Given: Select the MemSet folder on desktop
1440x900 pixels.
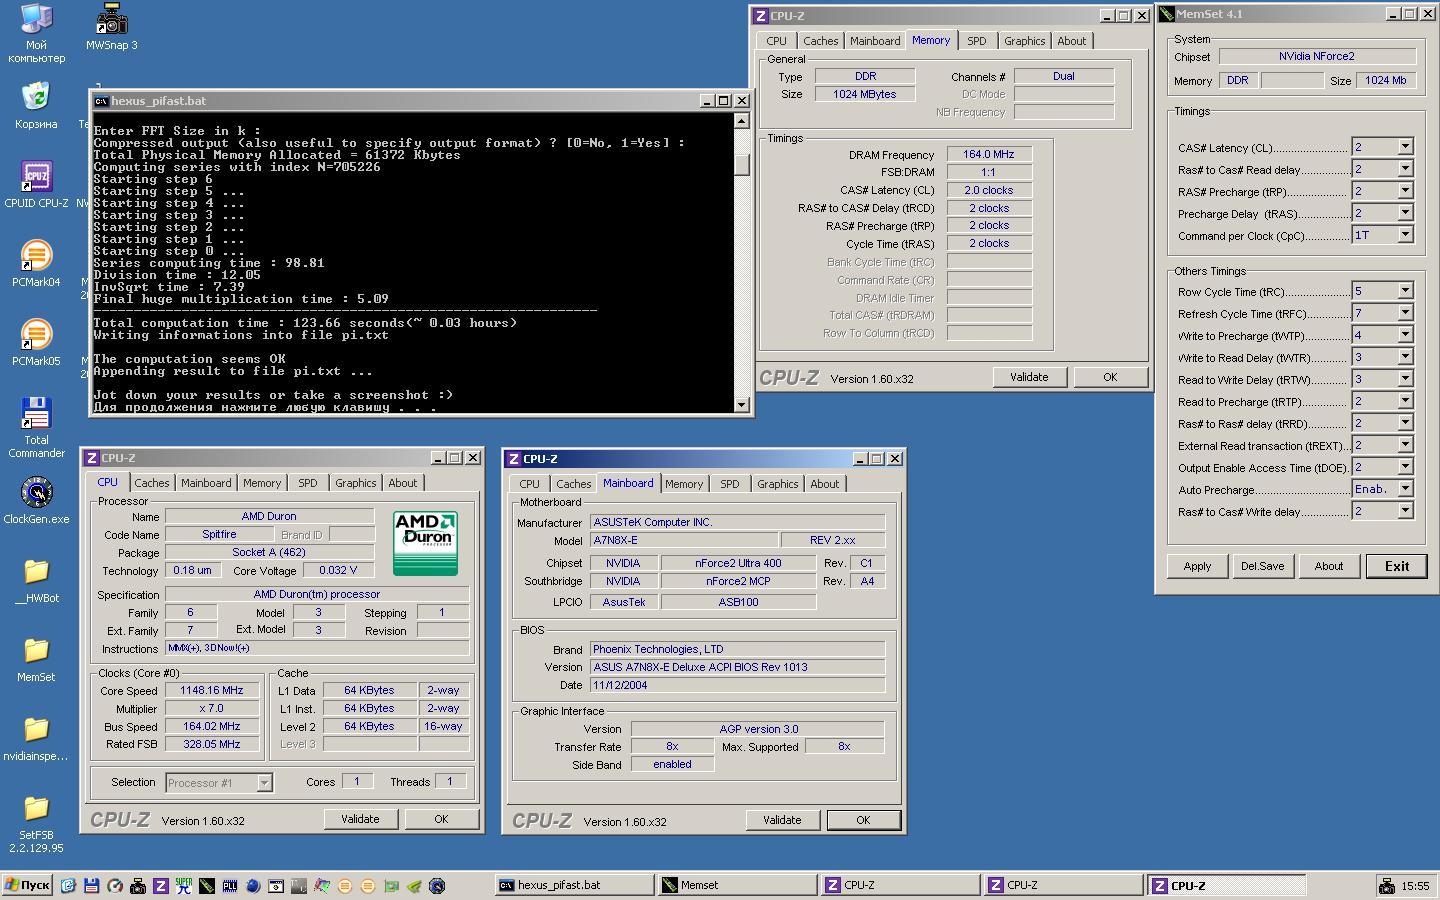Looking at the screenshot, I should pyautogui.click(x=36, y=658).
